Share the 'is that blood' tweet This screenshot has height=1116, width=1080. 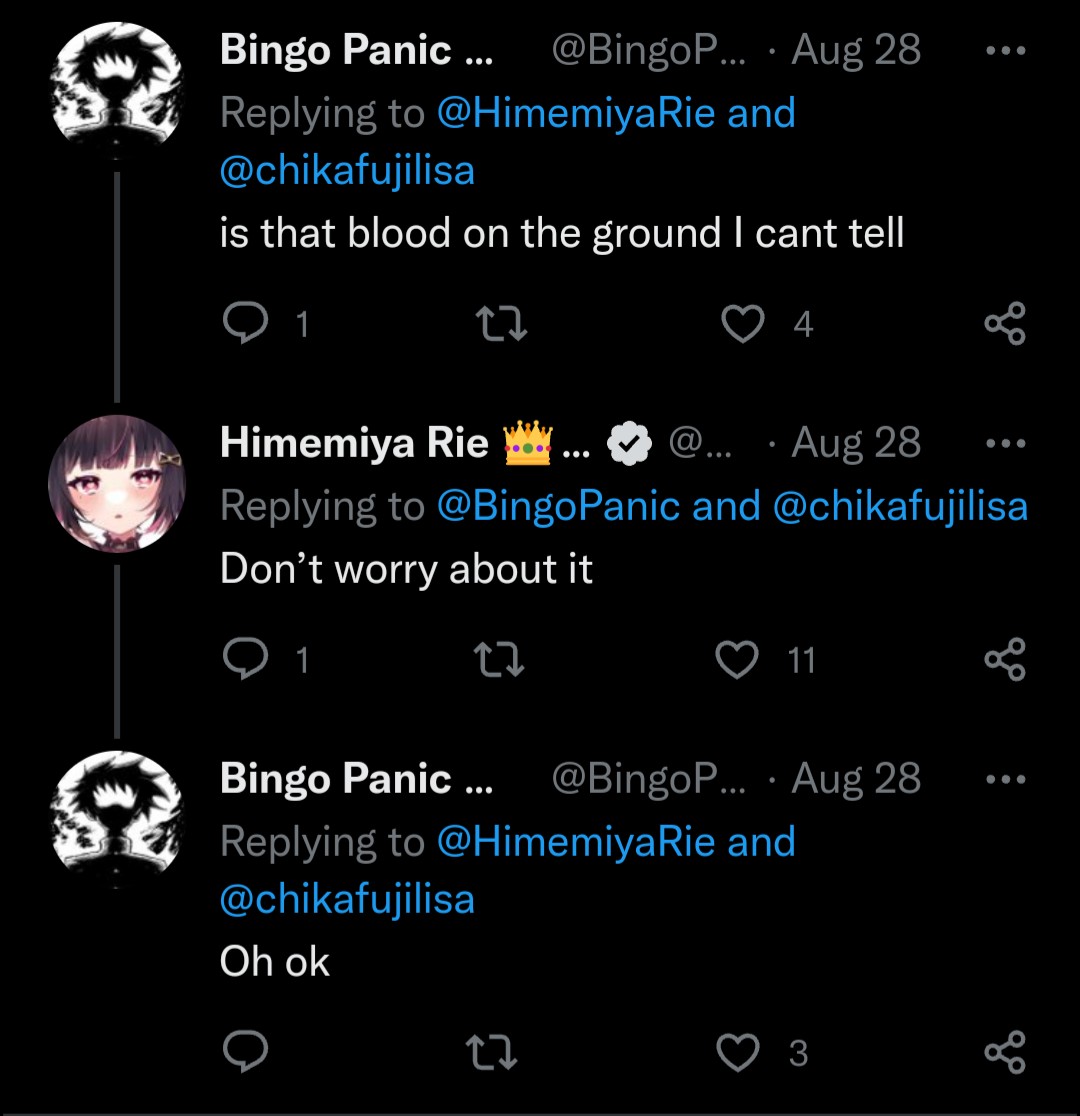pyautogui.click(x=1004, y=324)
